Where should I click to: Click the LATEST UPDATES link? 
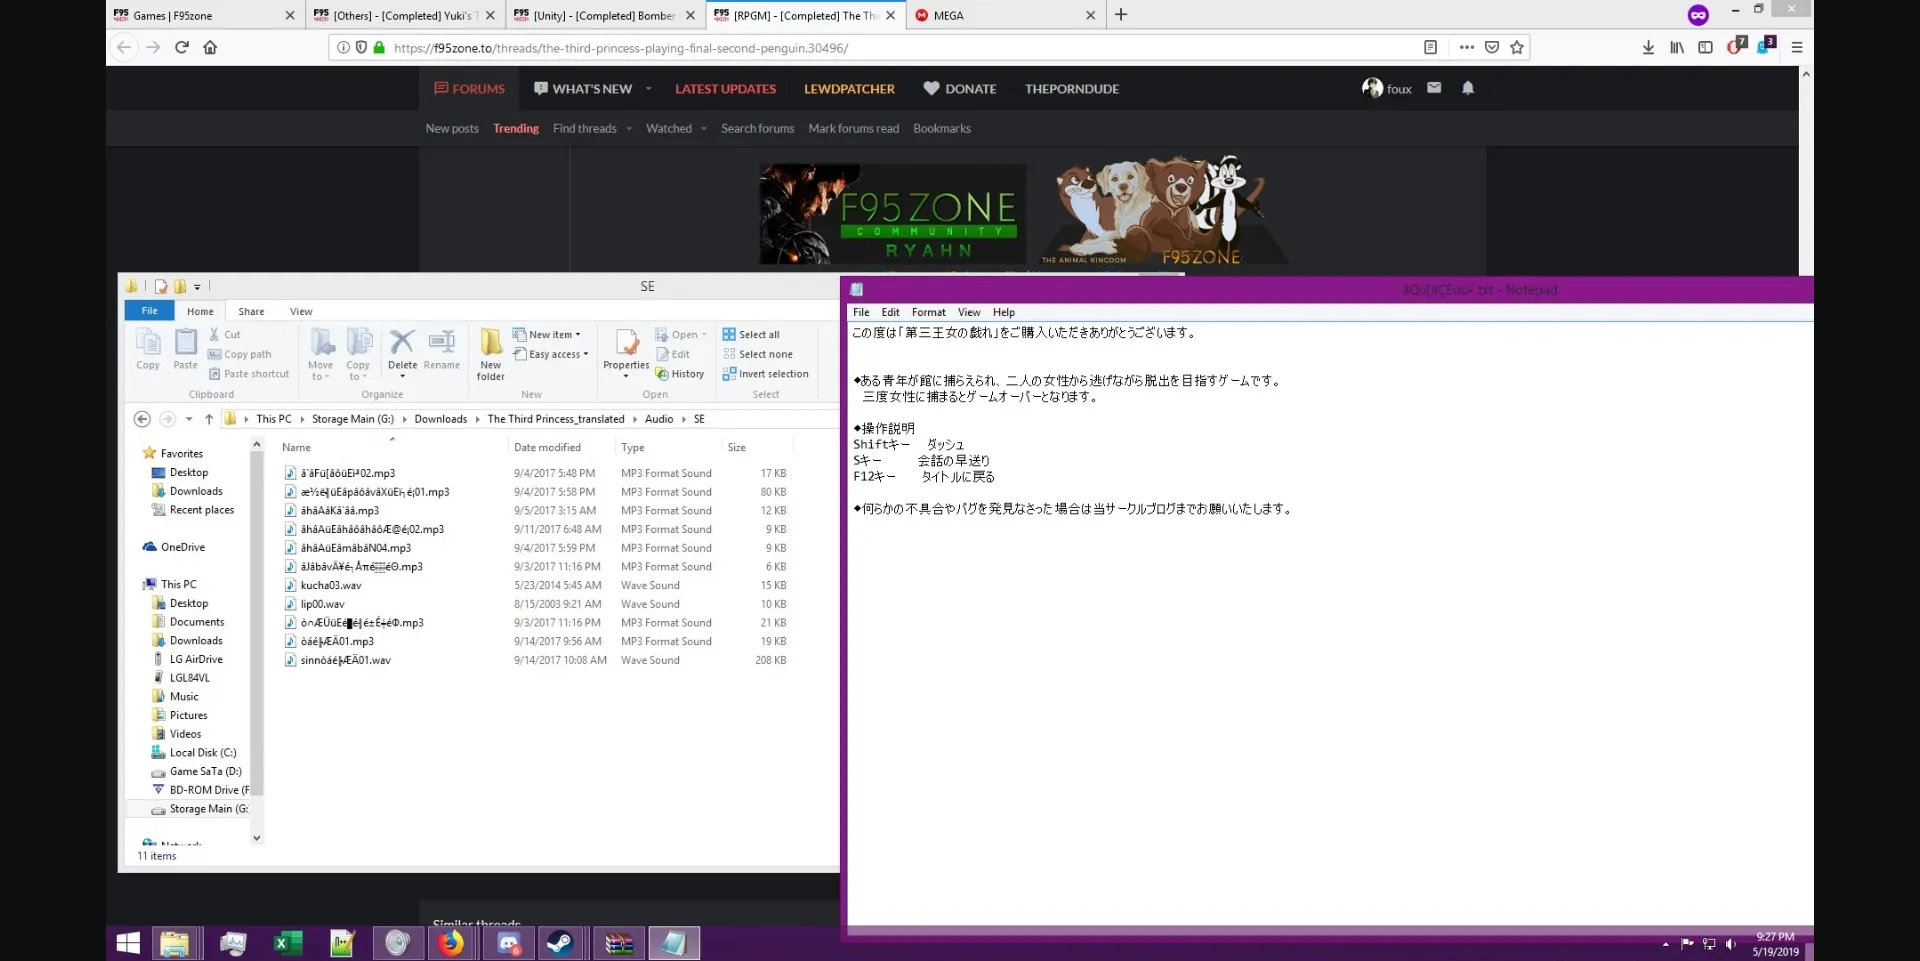pyautogui.click(x=725, y=89)
